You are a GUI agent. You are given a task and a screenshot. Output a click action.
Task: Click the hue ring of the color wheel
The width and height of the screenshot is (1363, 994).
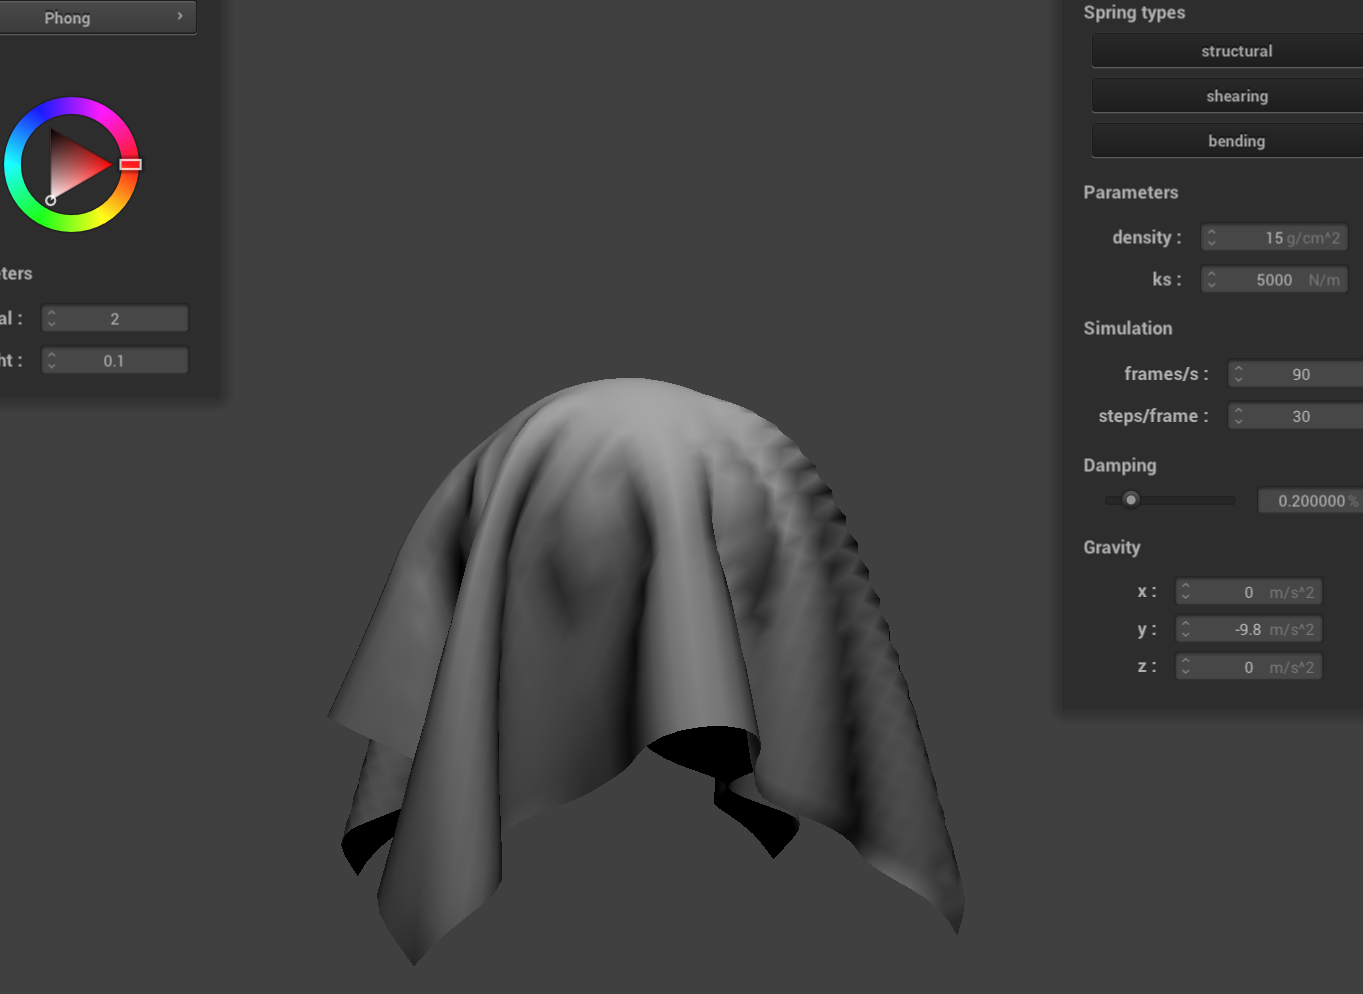click(71, 107)
